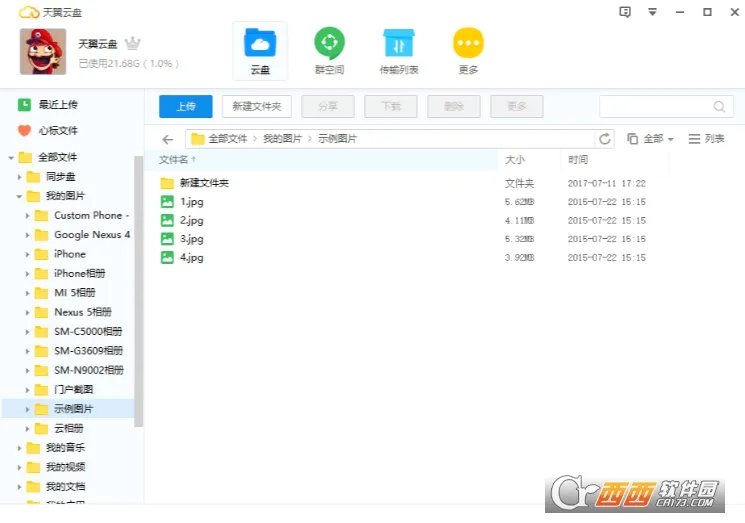Viewport: 745px width, 523px height.
Task: Select the SM-N9002相册 folder in tree
Action: coord(88,371)
